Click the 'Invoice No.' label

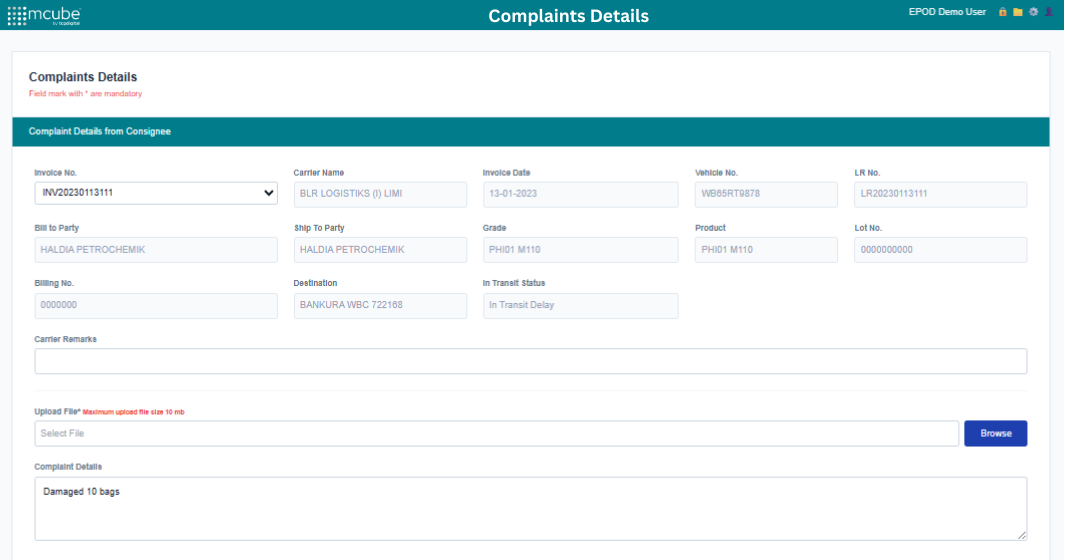click(56, 173)
